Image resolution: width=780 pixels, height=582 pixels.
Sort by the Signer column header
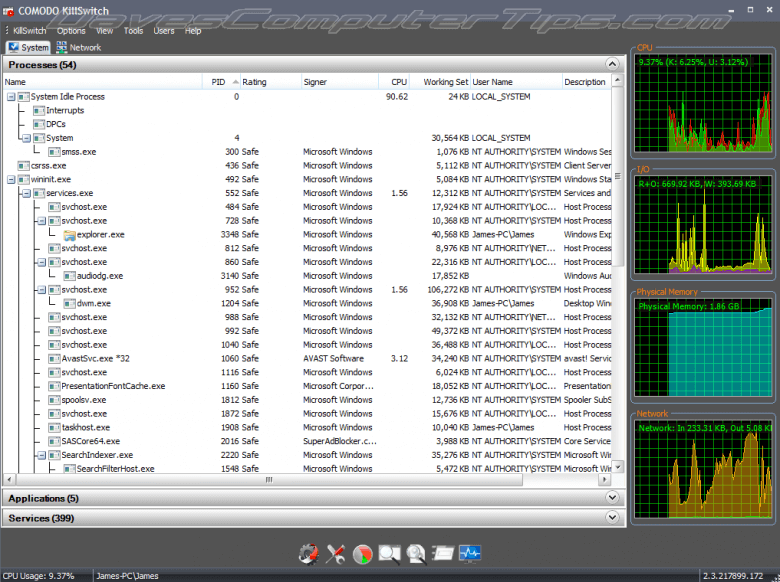tap(340, 82)
